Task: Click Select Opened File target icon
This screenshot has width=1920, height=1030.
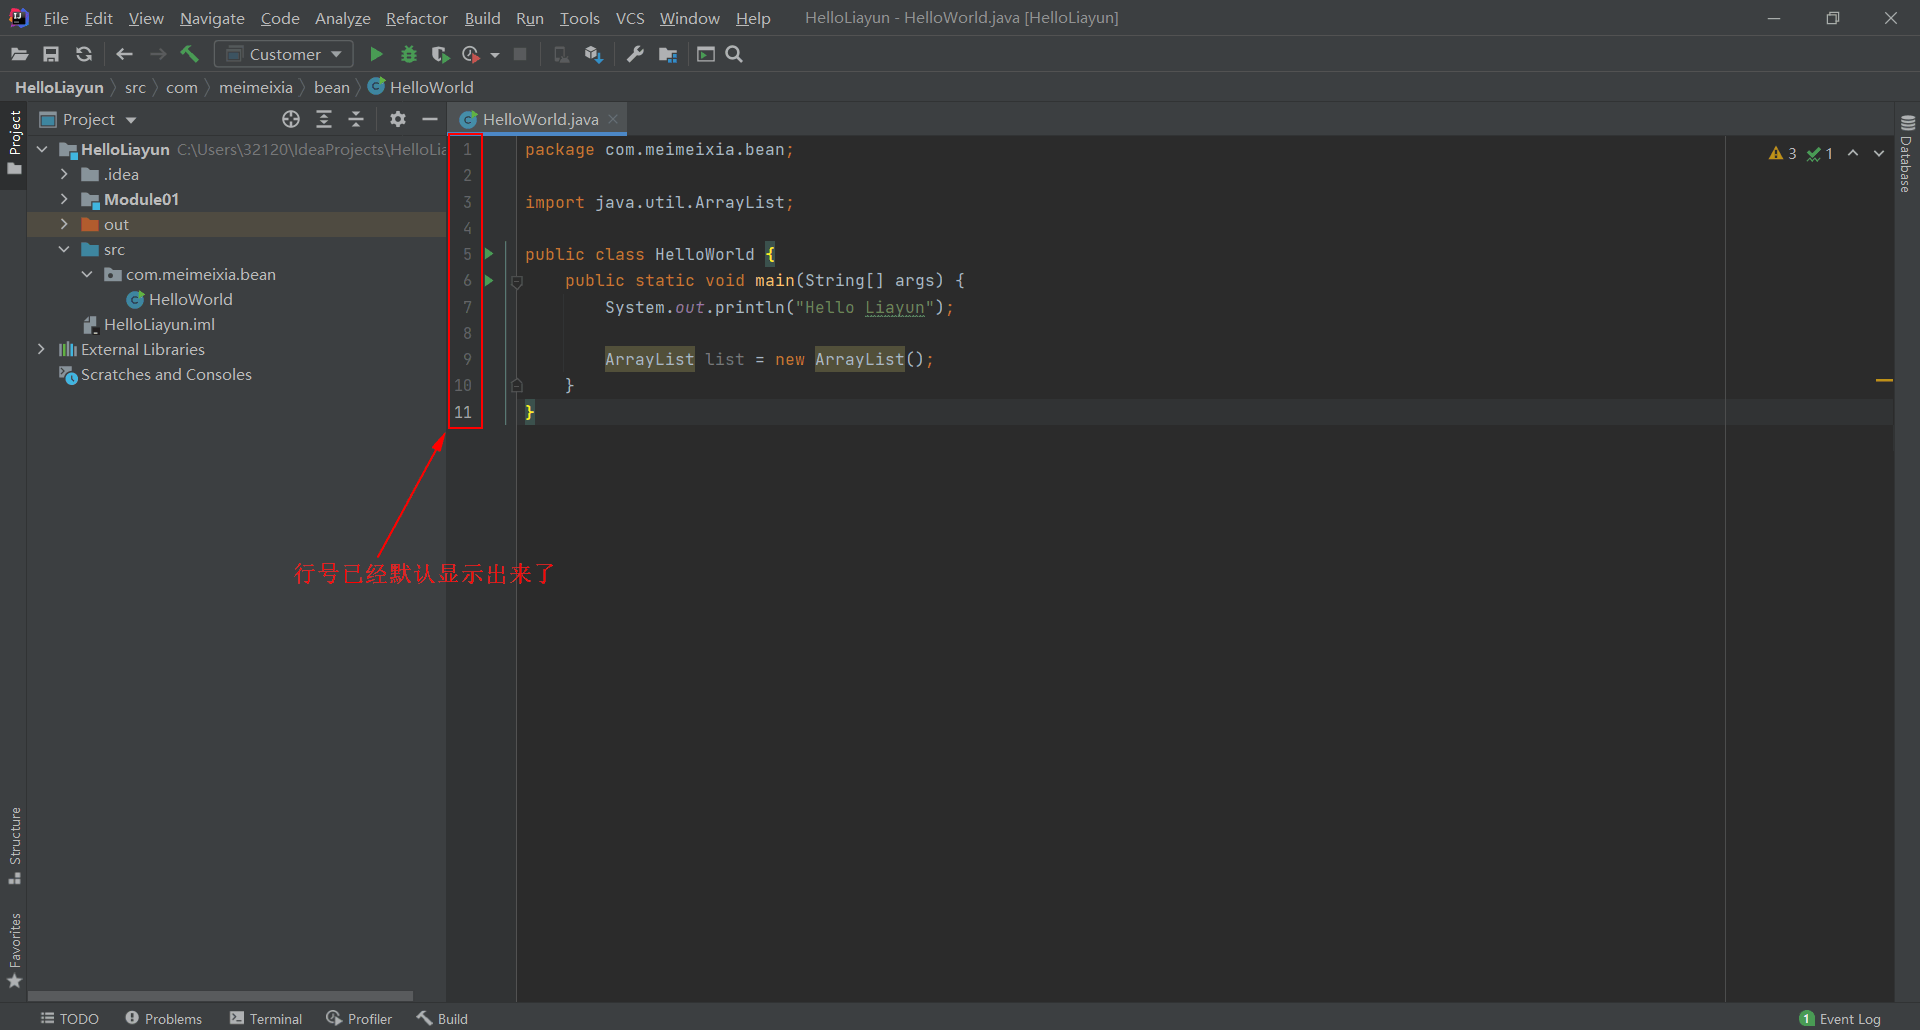Action: click(x=291, y=119)
